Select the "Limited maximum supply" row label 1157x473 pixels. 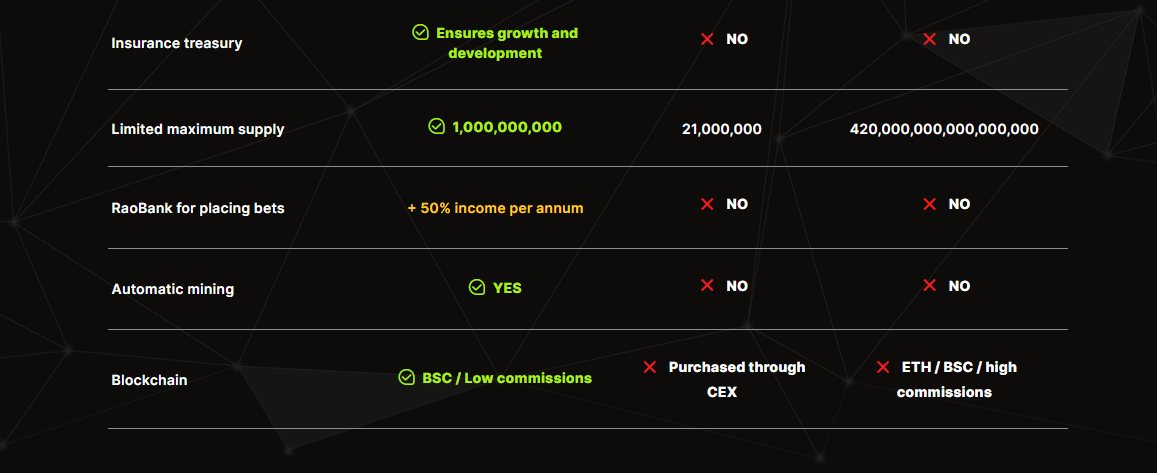tap(197, 129)
